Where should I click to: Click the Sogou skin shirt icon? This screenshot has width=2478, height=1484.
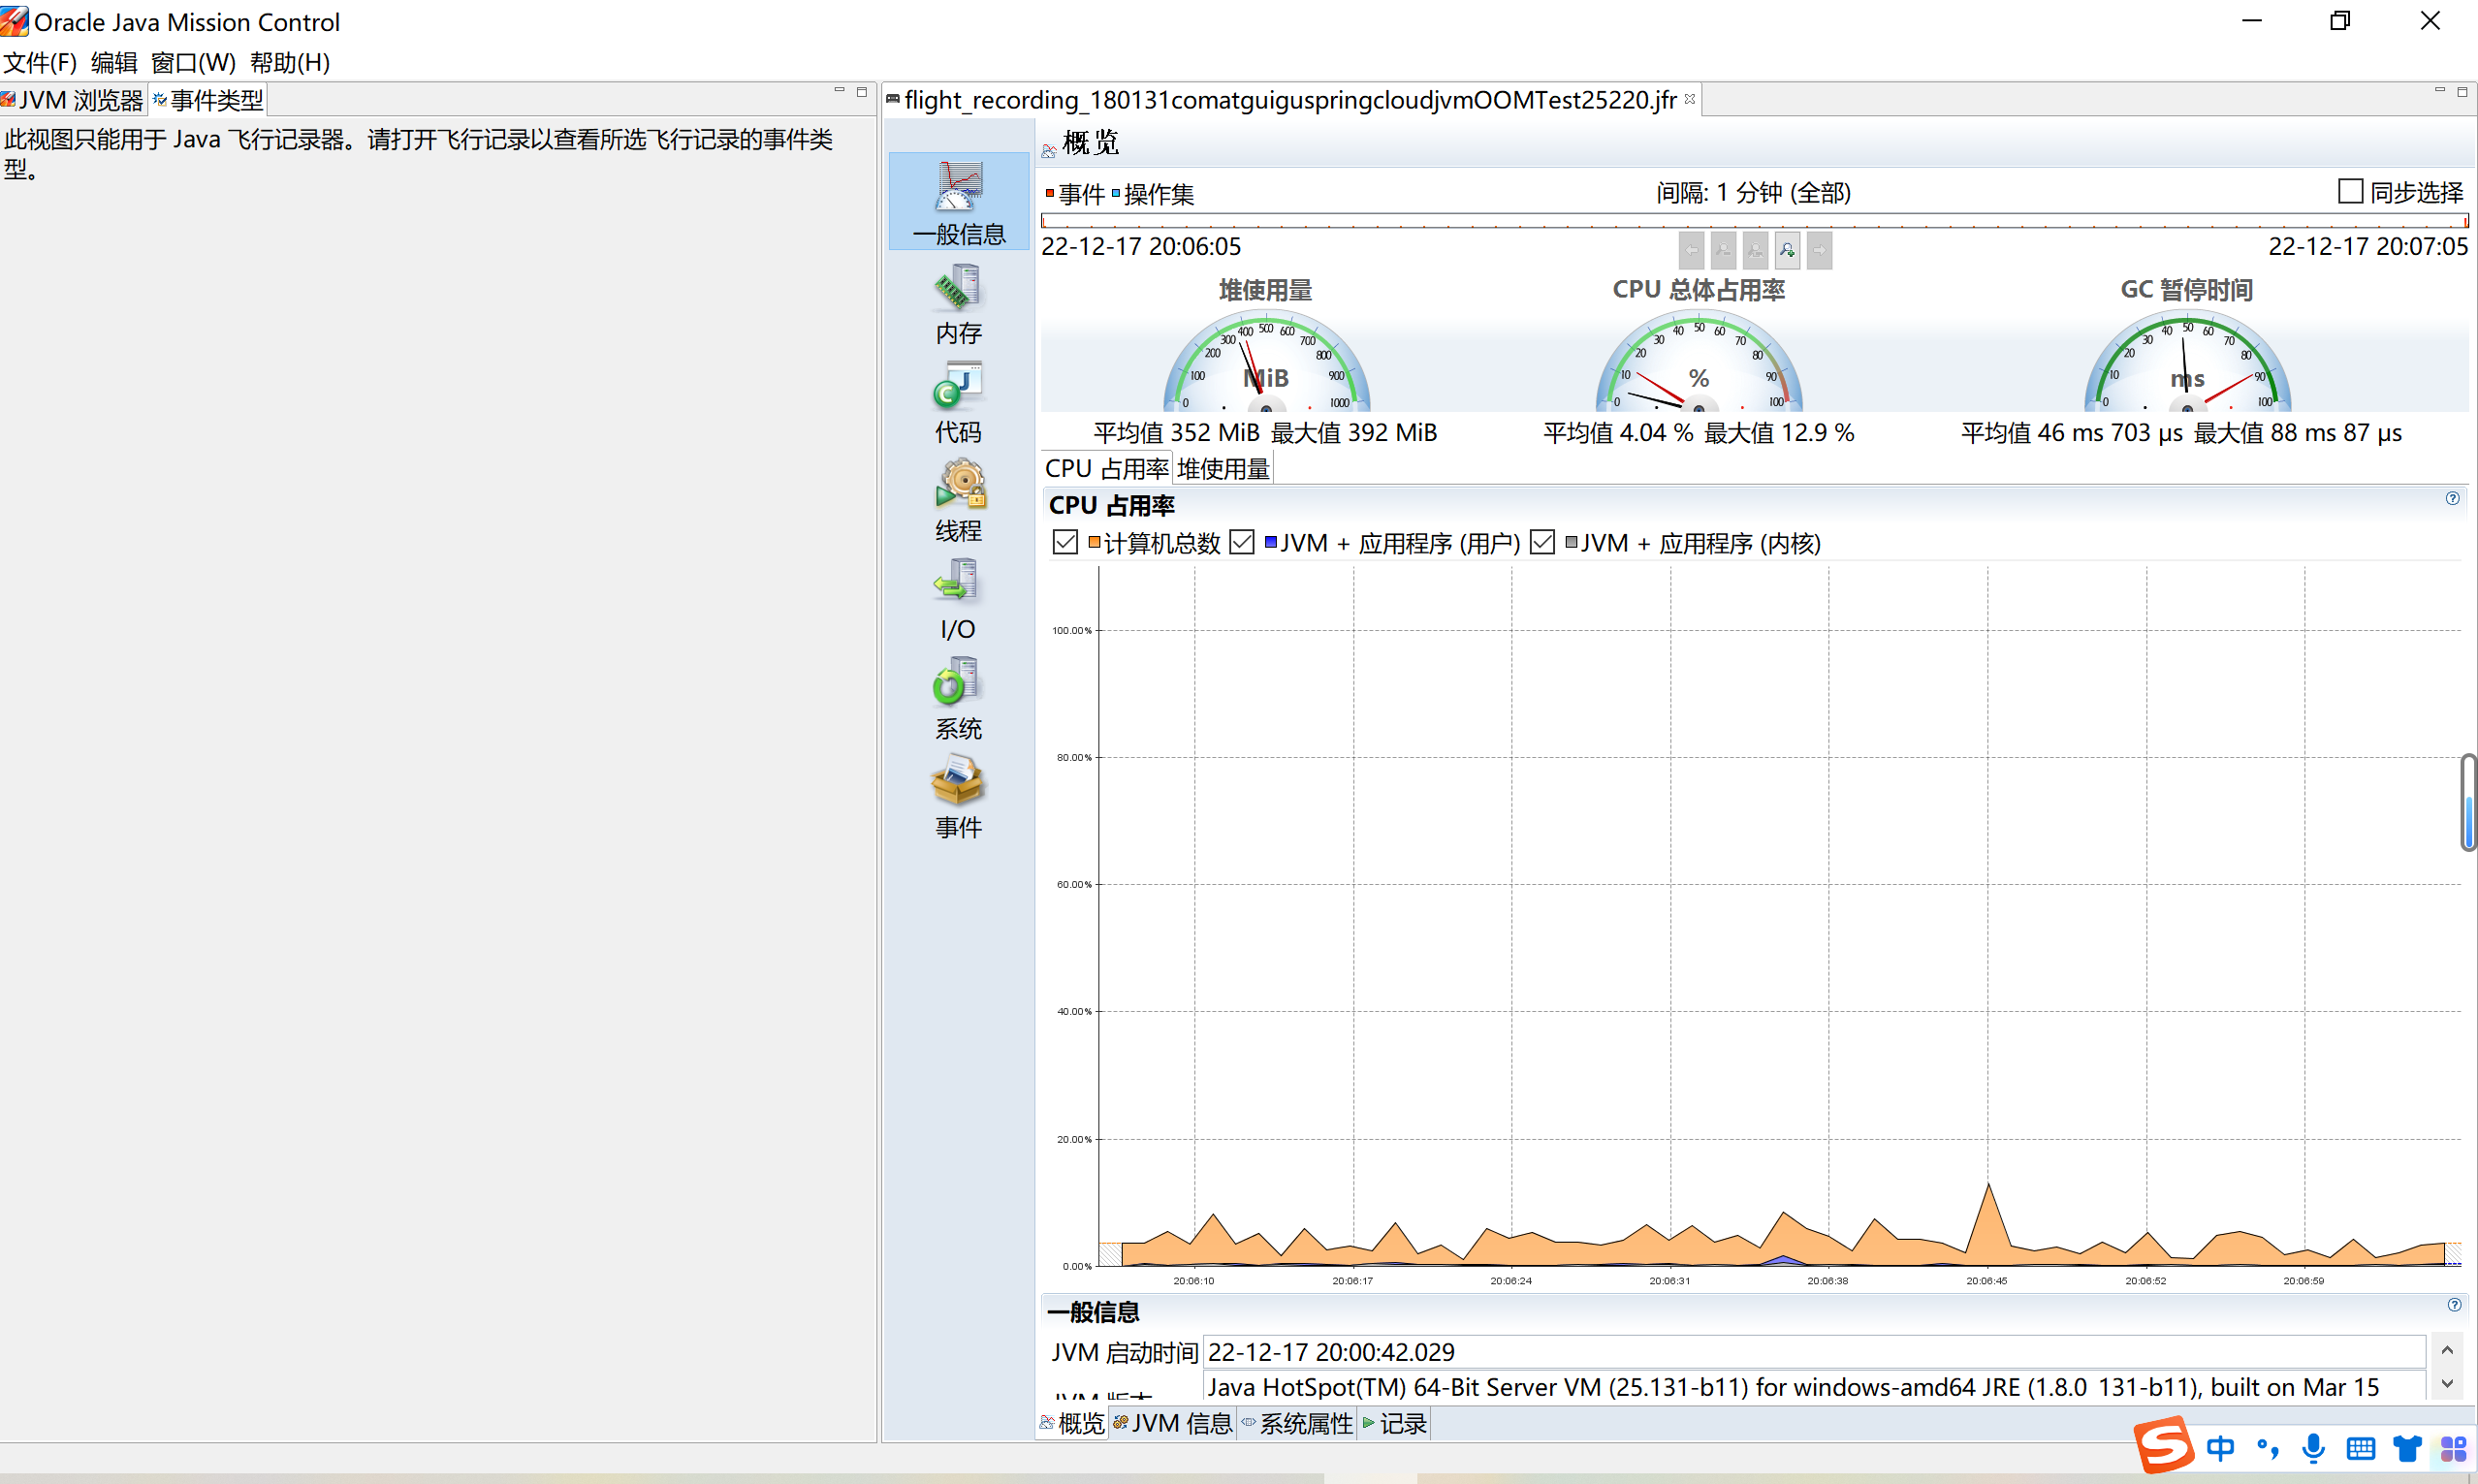click(2407, 1448)
